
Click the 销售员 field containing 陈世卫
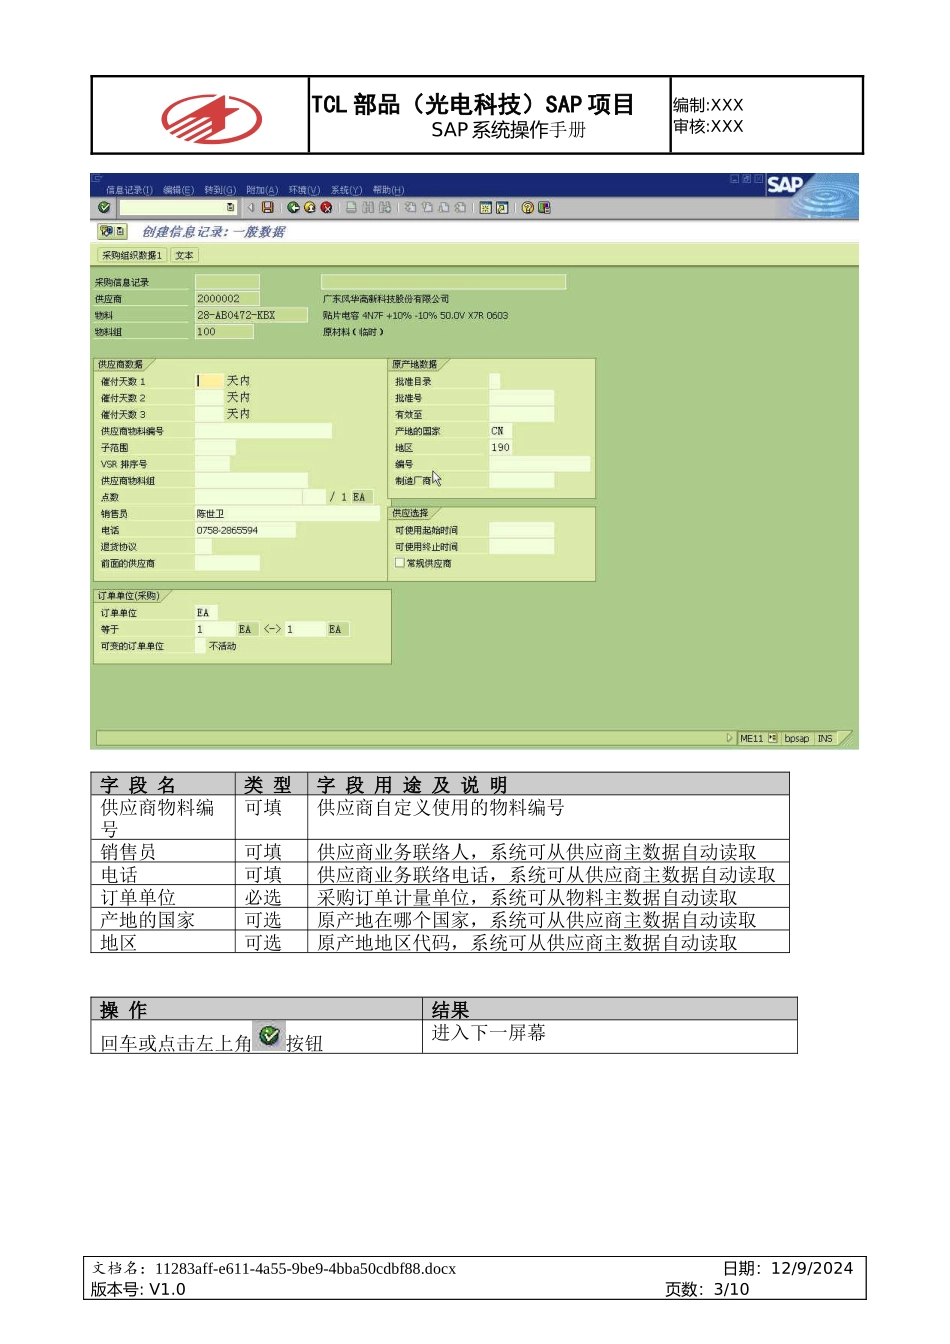287,513
